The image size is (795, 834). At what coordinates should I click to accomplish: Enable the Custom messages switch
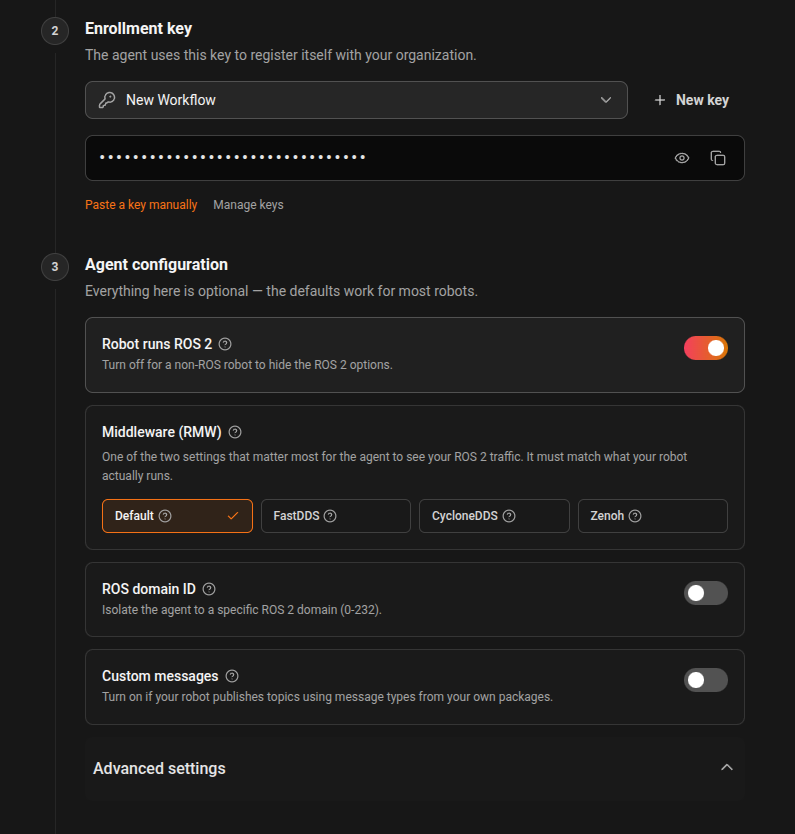(706, 680)
